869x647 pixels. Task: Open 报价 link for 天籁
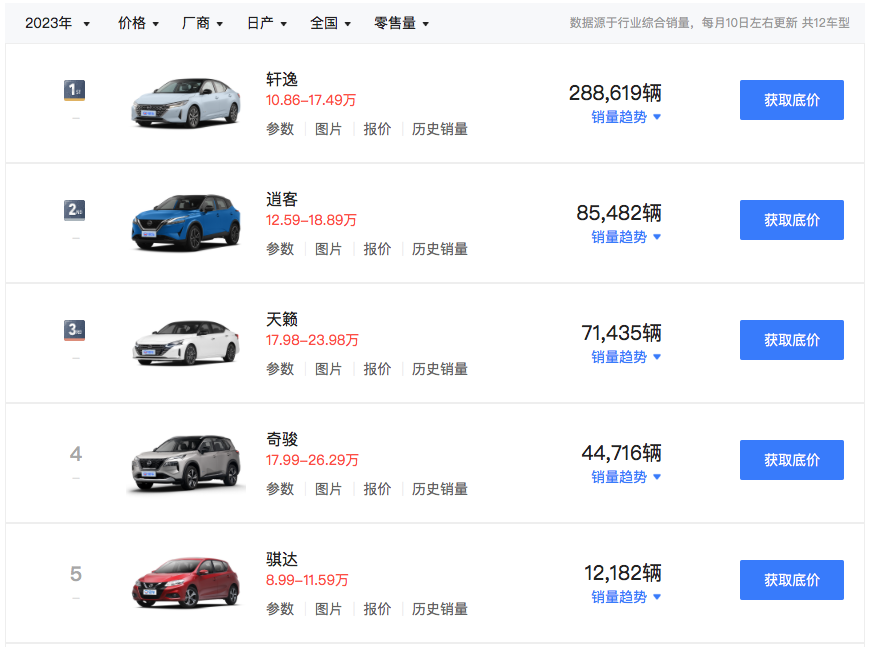click(377, 369)
